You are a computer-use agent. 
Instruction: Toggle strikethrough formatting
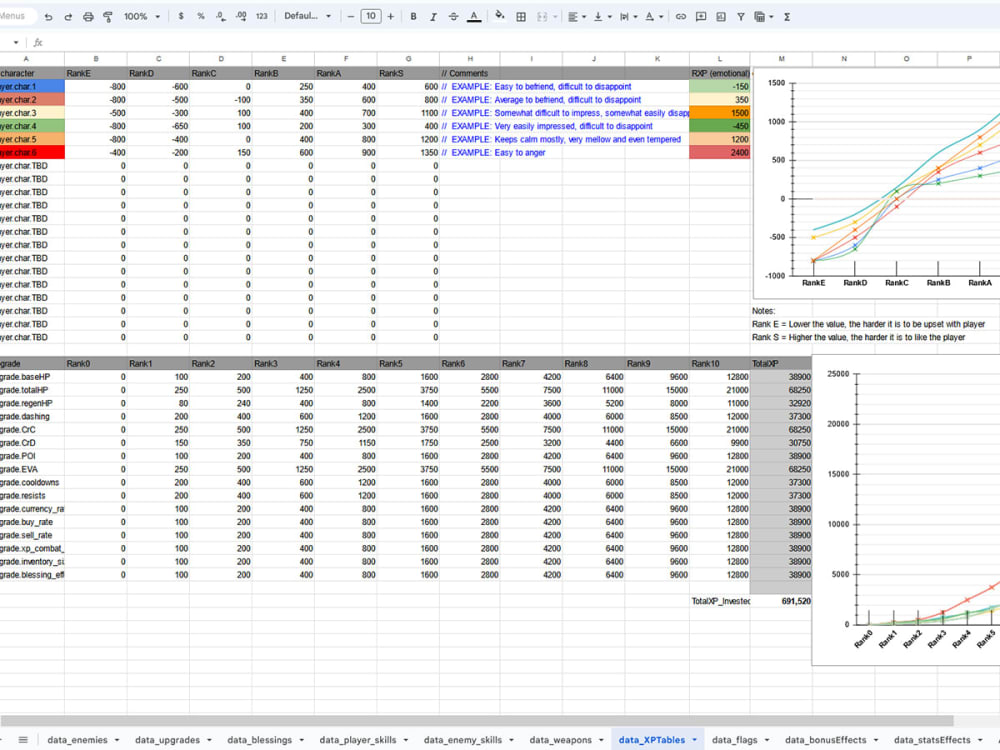pyautogui.click(x=453, y=17)
